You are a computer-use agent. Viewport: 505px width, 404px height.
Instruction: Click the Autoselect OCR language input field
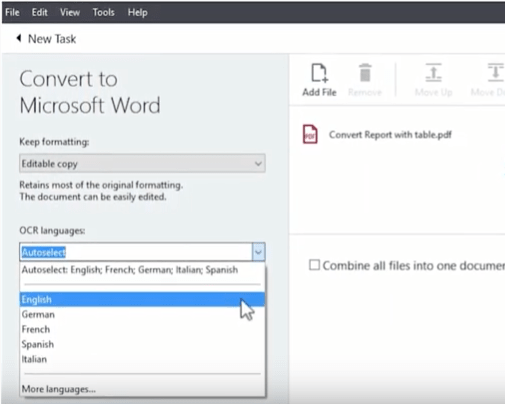pos(136,252)
